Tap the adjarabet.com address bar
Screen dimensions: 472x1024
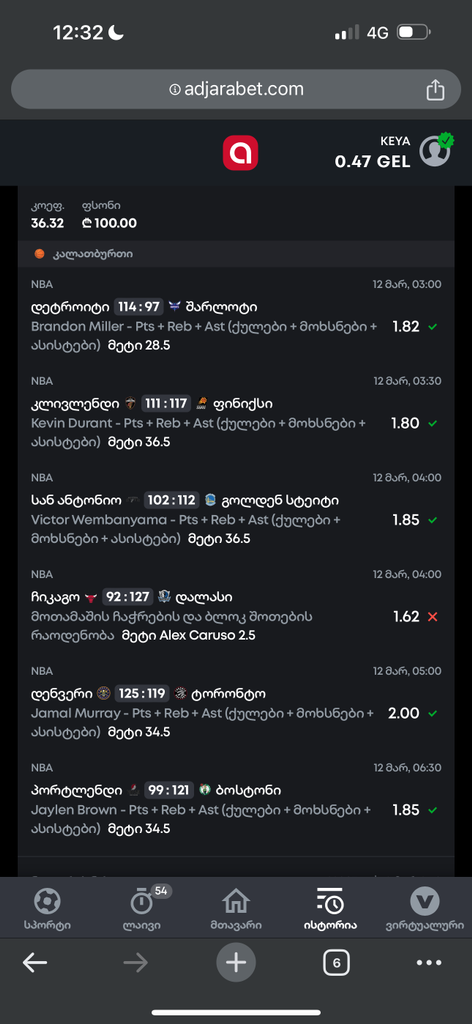[236, 89]
